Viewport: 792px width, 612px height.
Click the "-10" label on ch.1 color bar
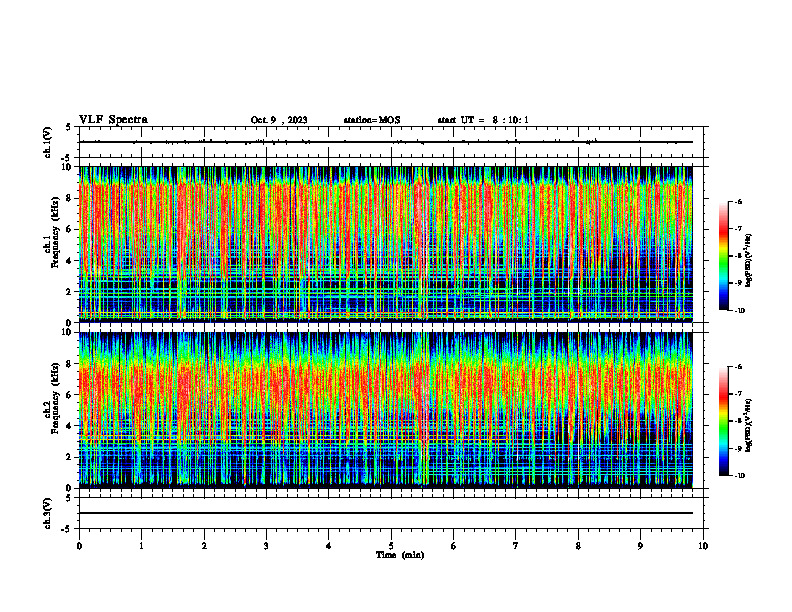pyautogui.click(x=739, y=311)
